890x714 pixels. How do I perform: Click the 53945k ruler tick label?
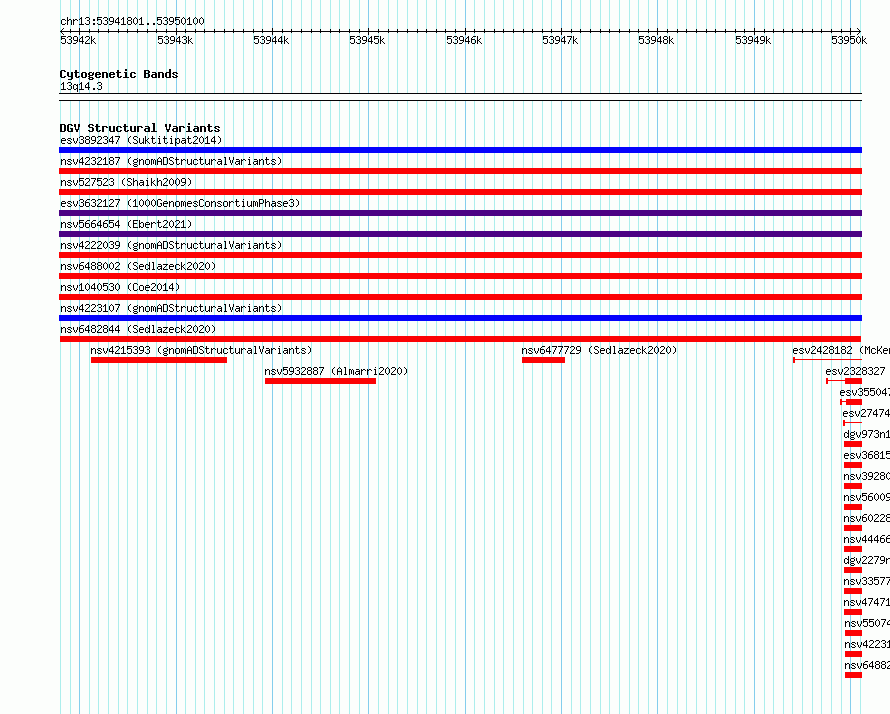(367, 40)
